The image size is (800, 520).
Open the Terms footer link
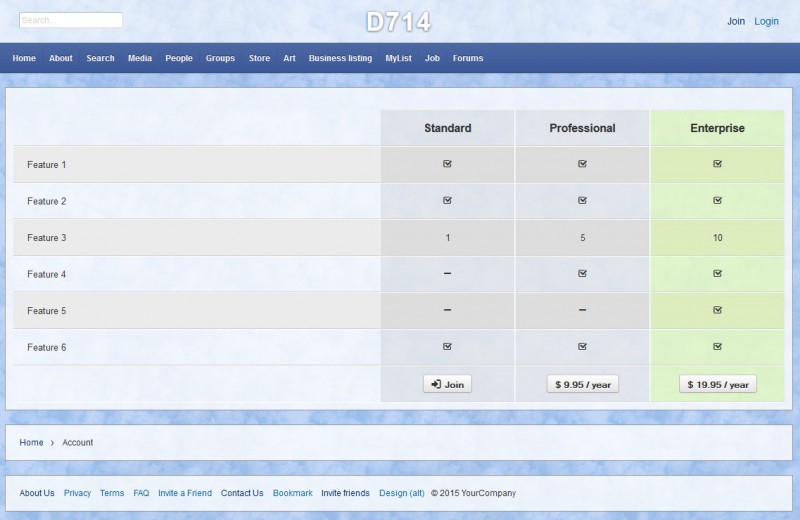click(x=112, y=493)
